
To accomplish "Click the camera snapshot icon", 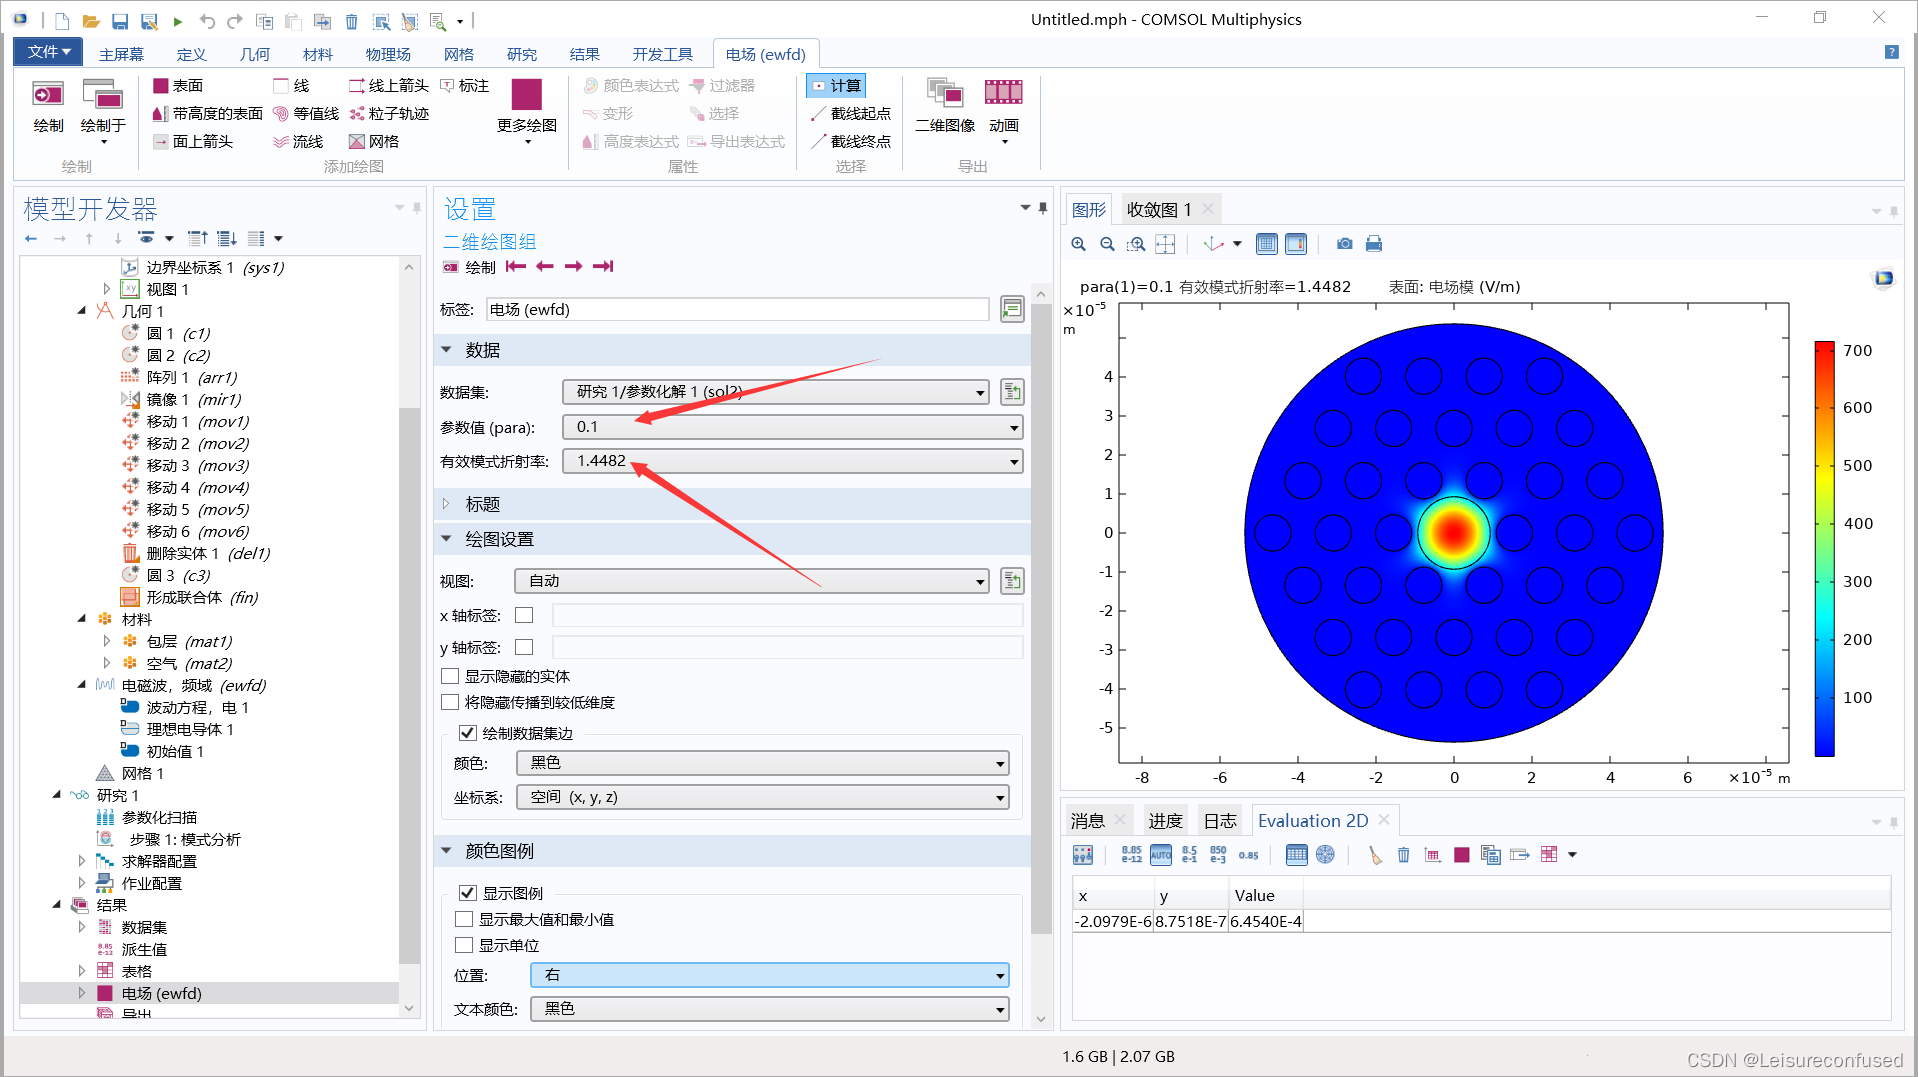I will click(x=1345, y=244).
